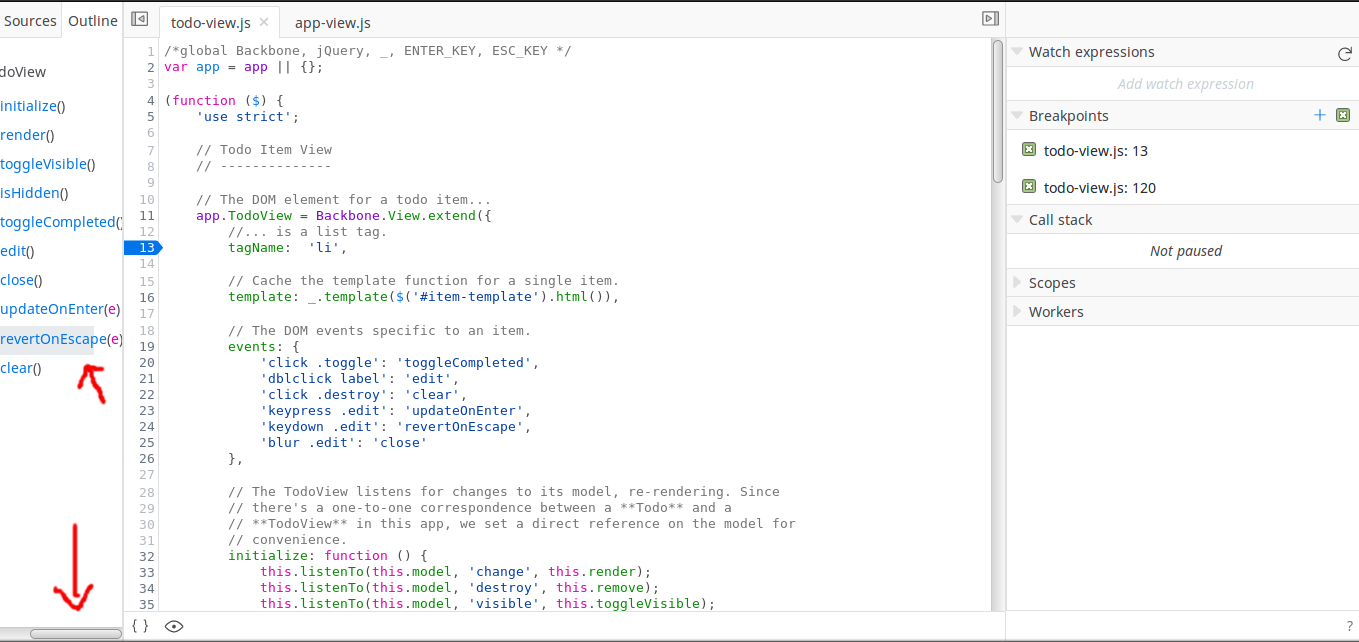
Task: Click line number 20 in gutter
Action: click(x=147, y=362)
